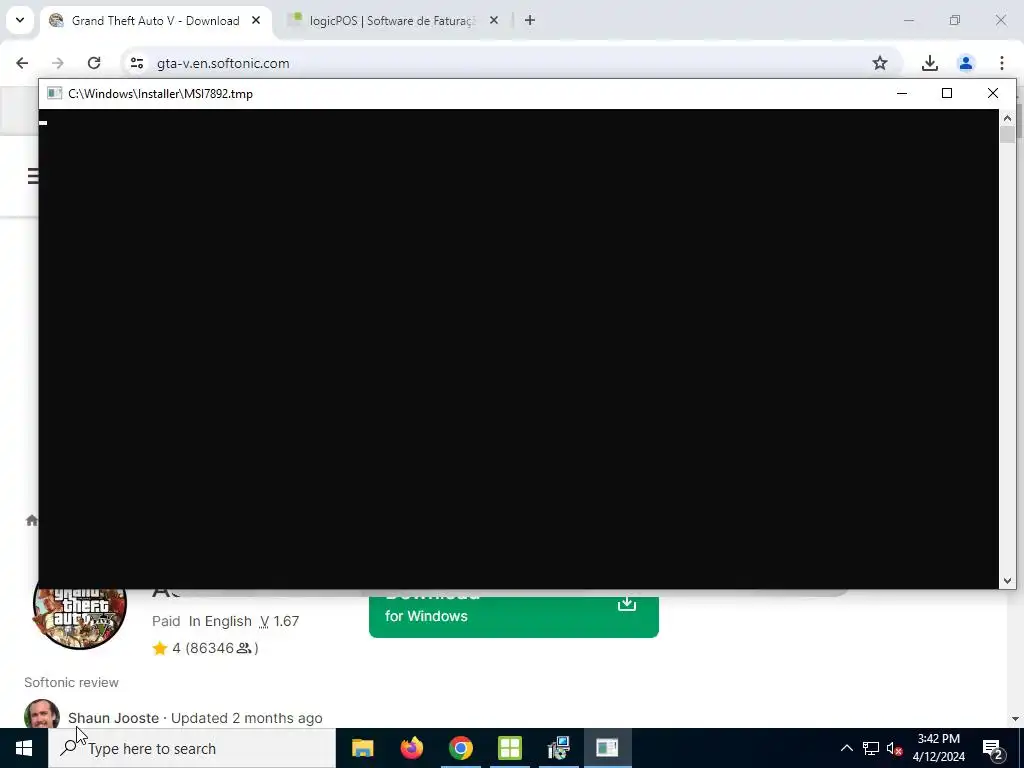
Task: Click Download for Windows button
Action: [513, 616]
